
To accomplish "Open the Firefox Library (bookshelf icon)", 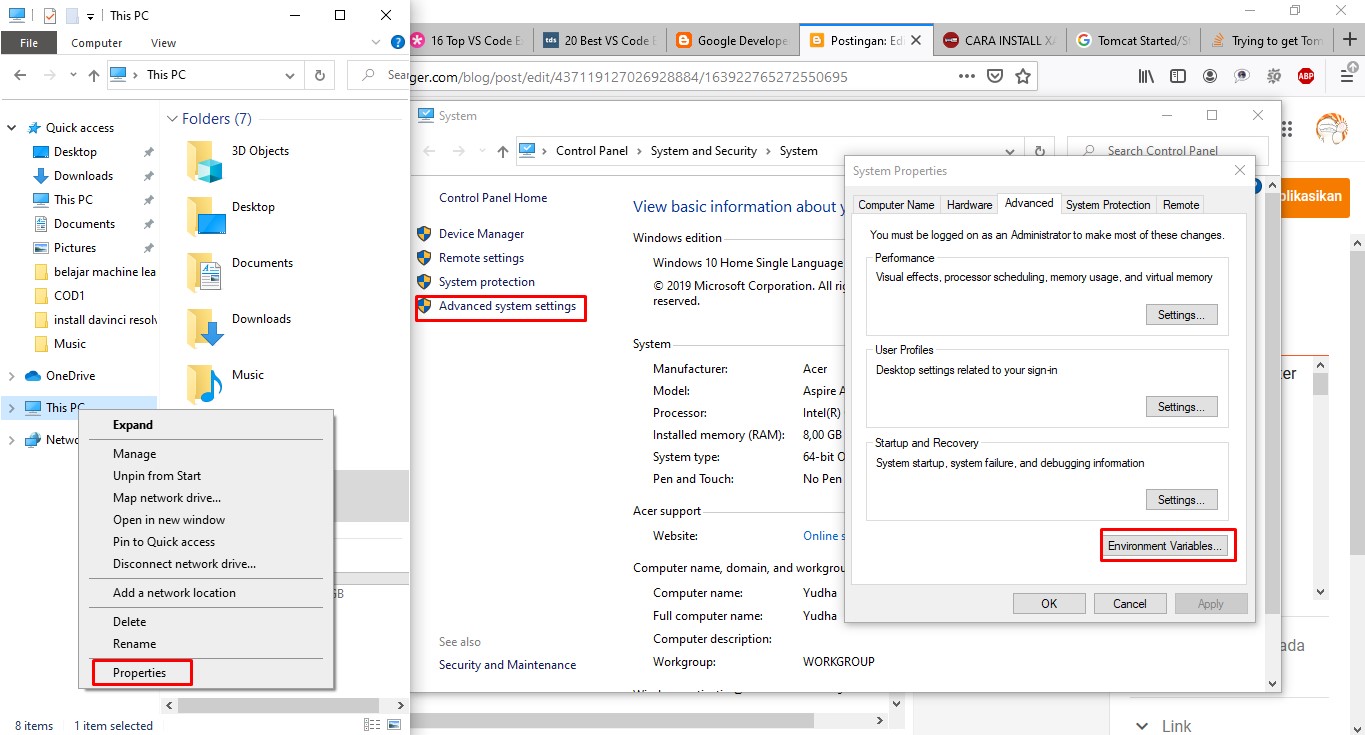I will tap(1145, 75).
